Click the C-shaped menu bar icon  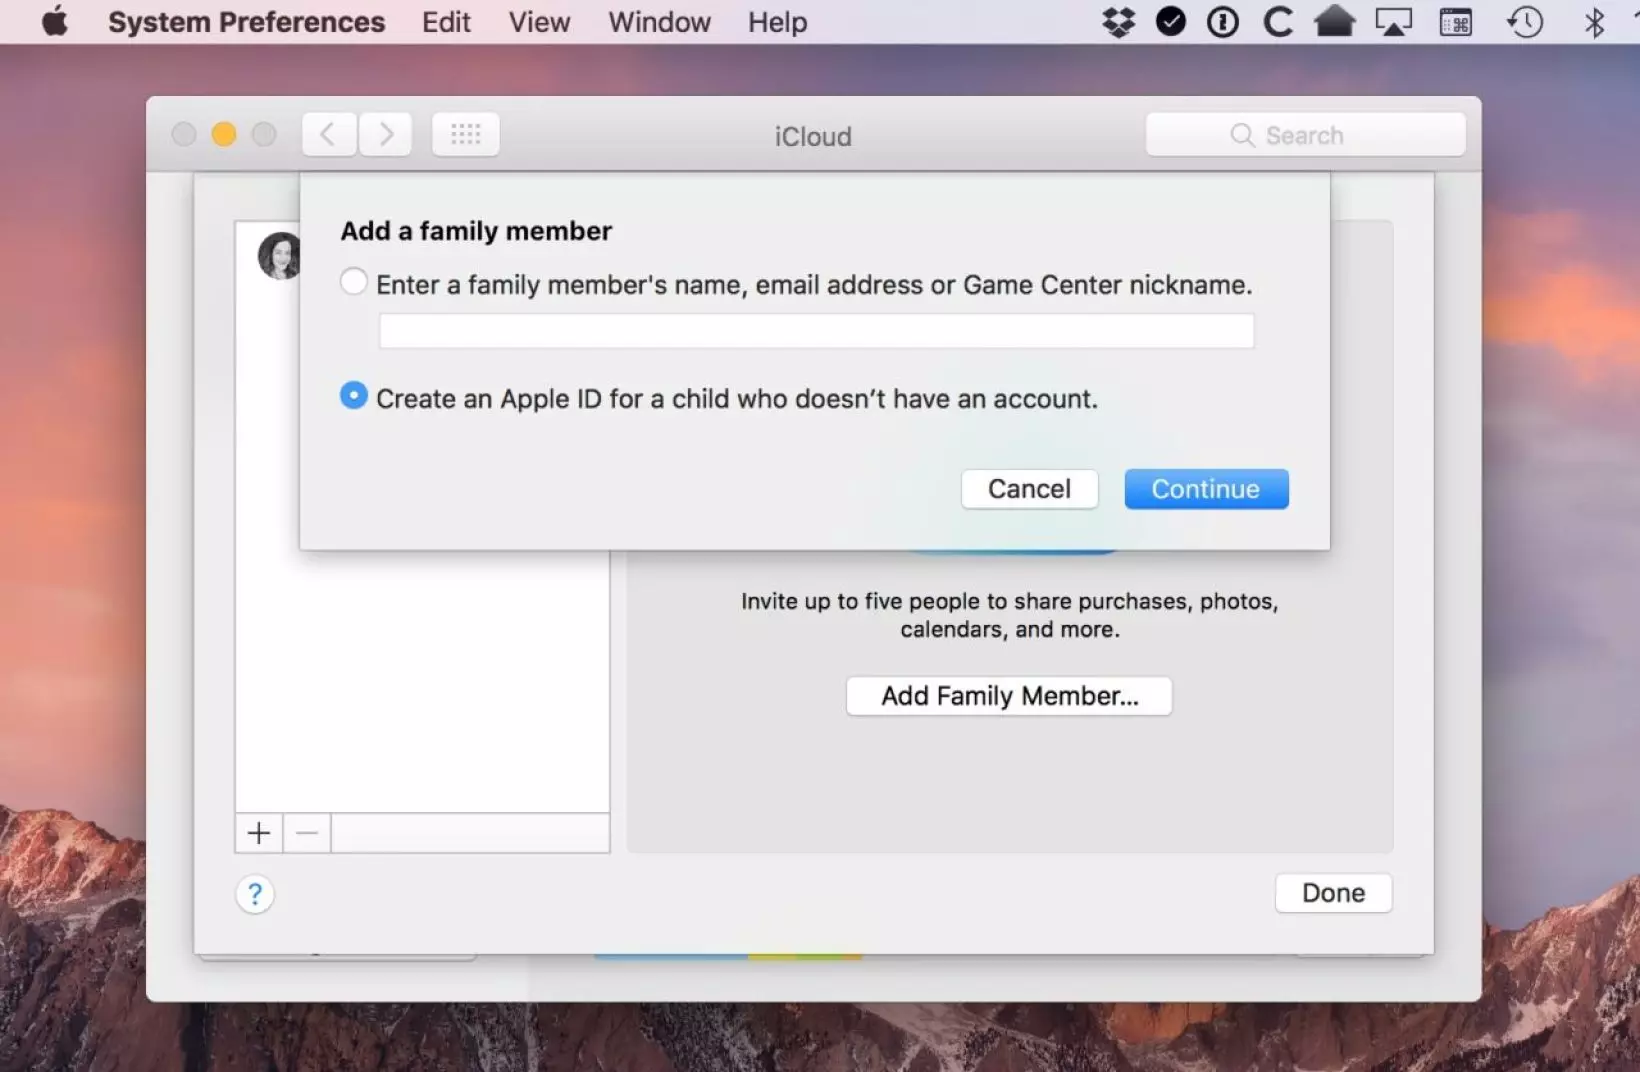(1277, 22)
